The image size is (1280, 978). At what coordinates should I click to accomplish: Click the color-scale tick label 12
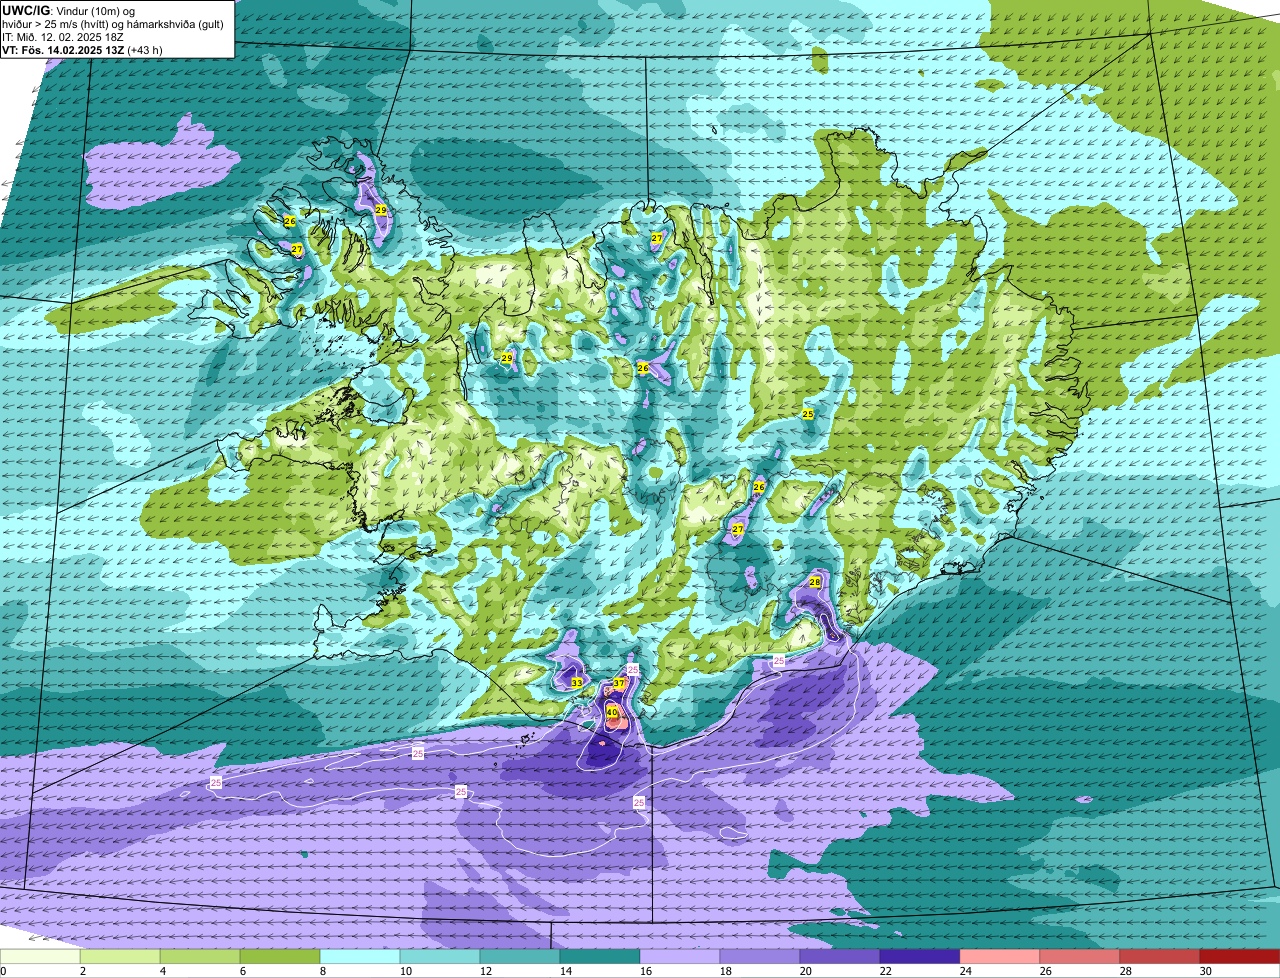coord(485,971)
